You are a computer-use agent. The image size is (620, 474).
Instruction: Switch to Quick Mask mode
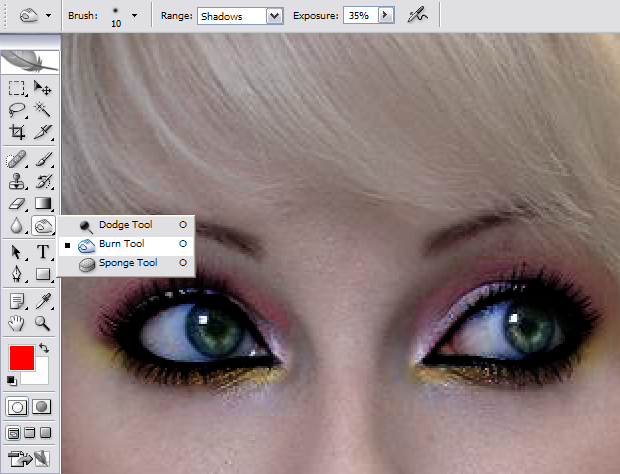tap(42, 407)
